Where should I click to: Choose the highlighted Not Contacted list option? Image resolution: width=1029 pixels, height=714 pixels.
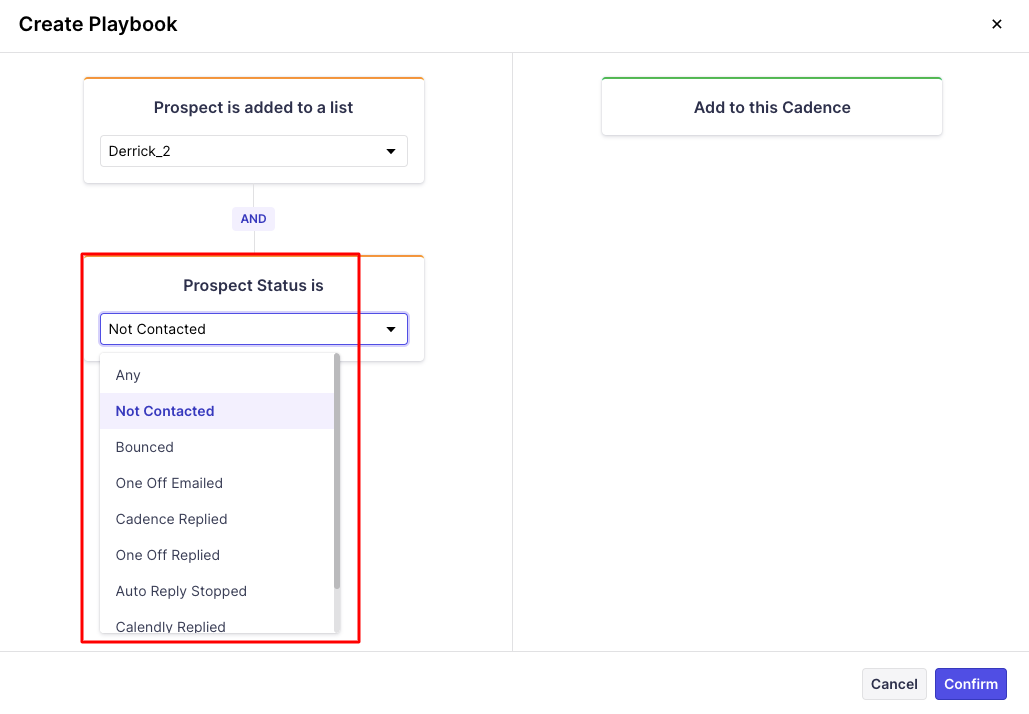point(165,411)
